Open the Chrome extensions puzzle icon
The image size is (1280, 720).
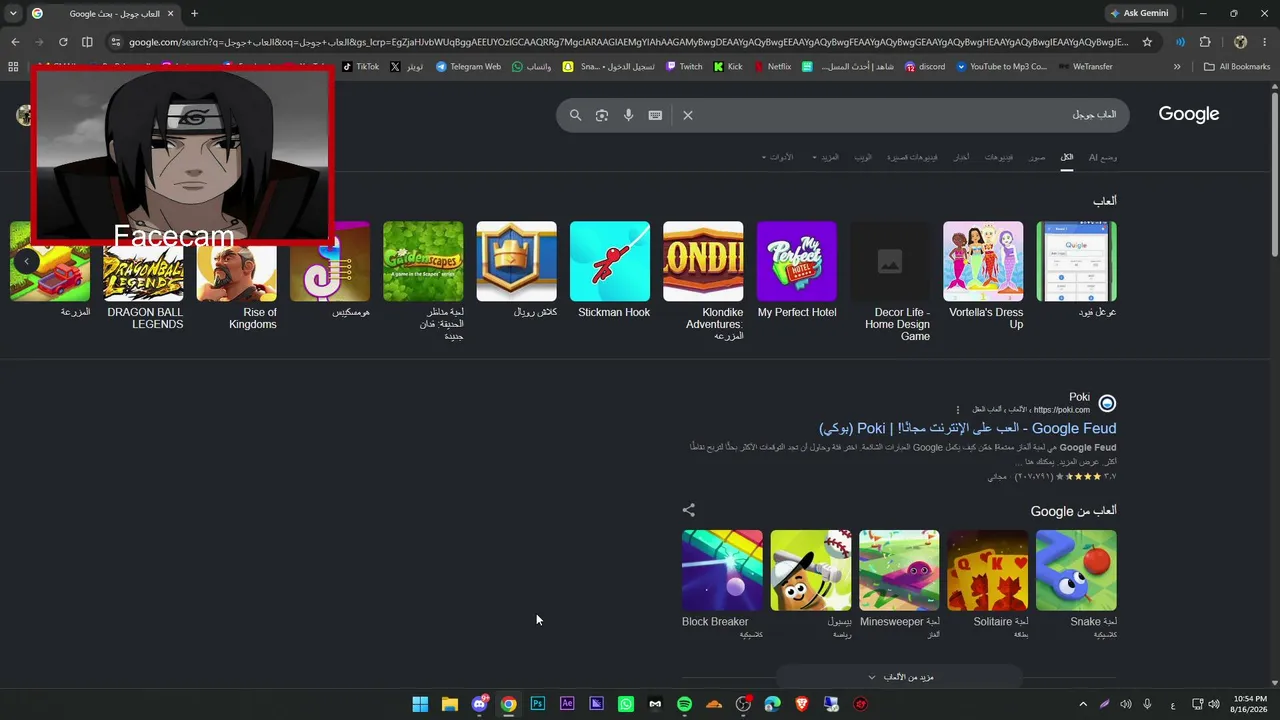1205,42
